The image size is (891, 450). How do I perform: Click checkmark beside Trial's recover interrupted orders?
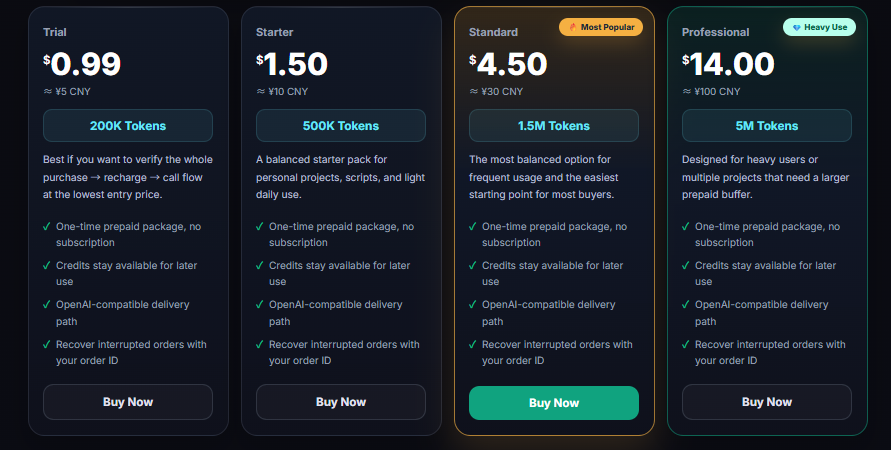point(47,345)
